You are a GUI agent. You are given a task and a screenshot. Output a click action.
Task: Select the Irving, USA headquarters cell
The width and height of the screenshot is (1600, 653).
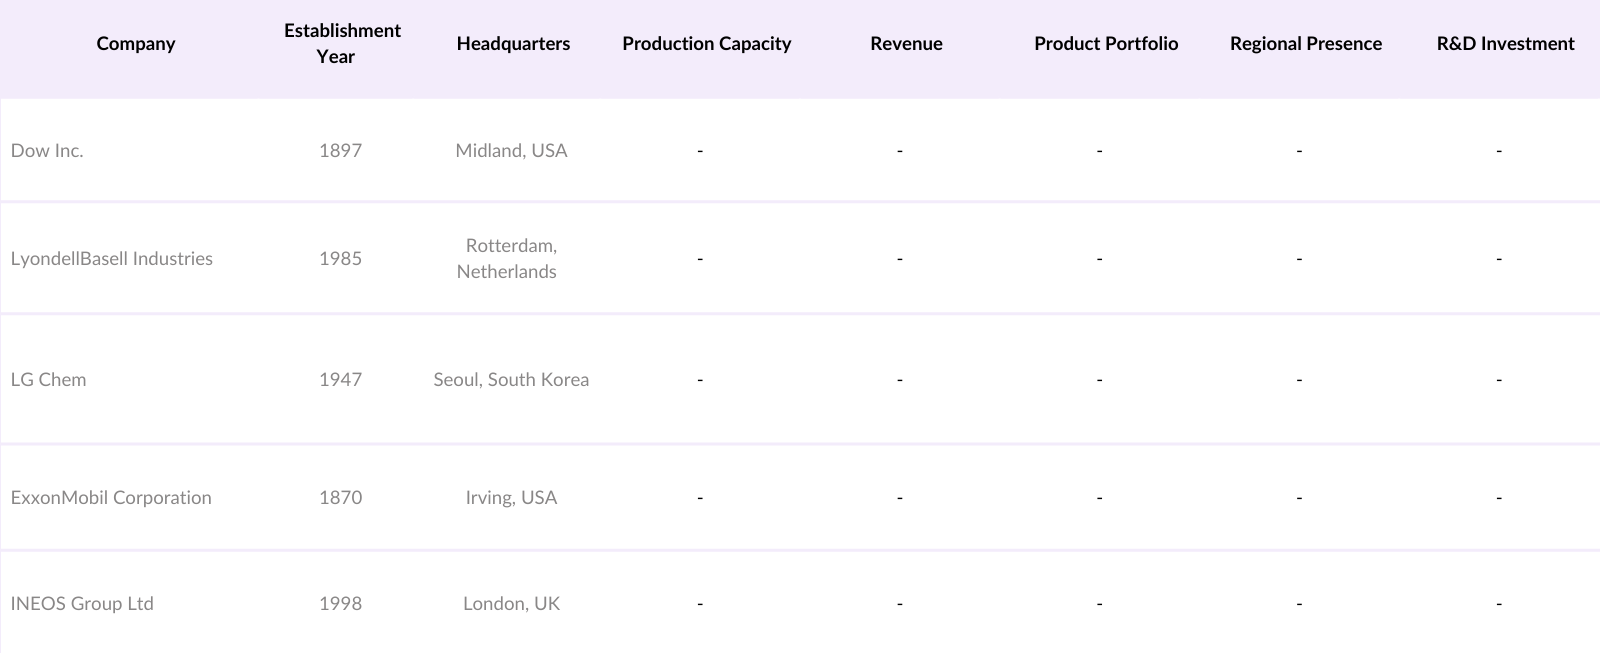point(511,498)
